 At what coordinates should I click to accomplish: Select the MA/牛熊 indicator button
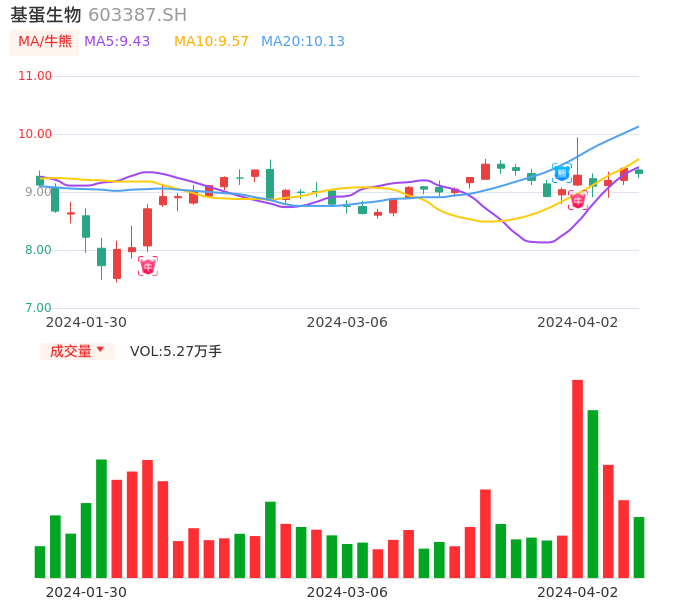pos(45,42)
